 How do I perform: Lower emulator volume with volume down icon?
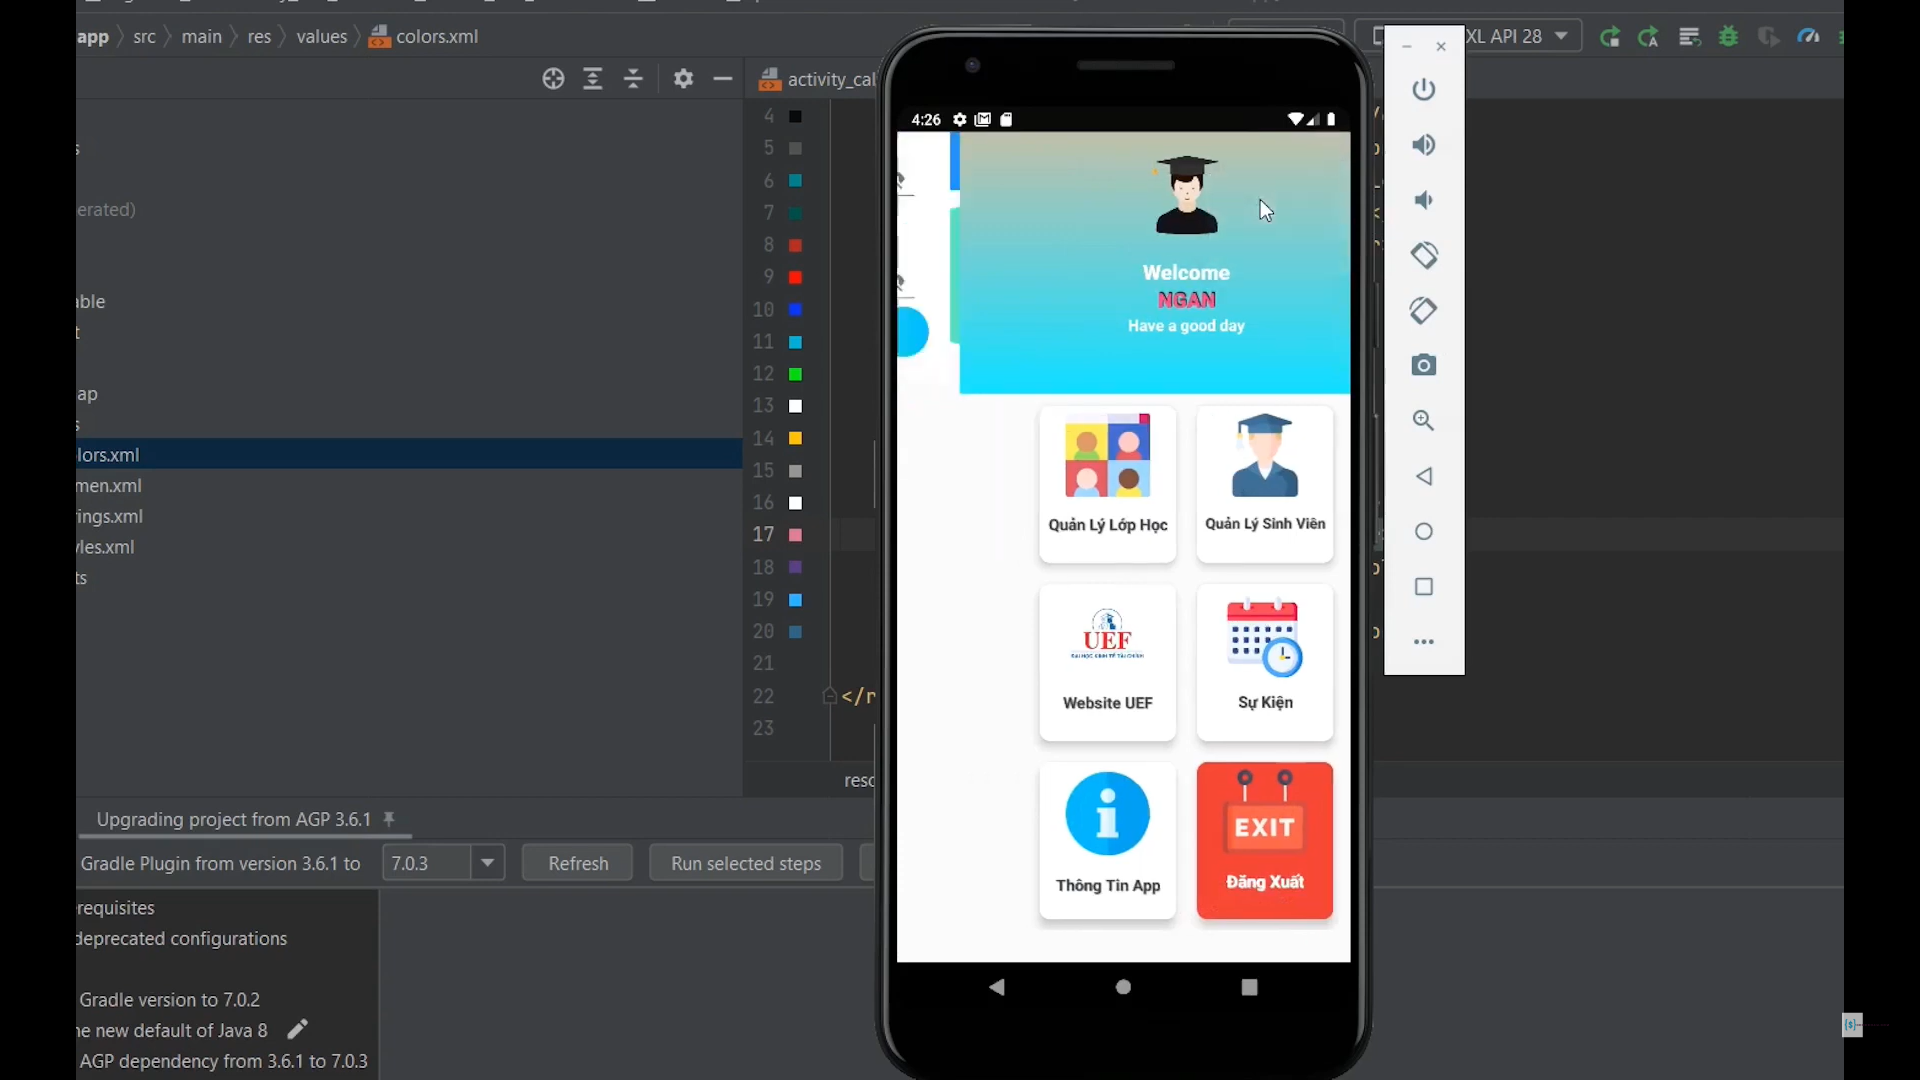coord(1424,200)
